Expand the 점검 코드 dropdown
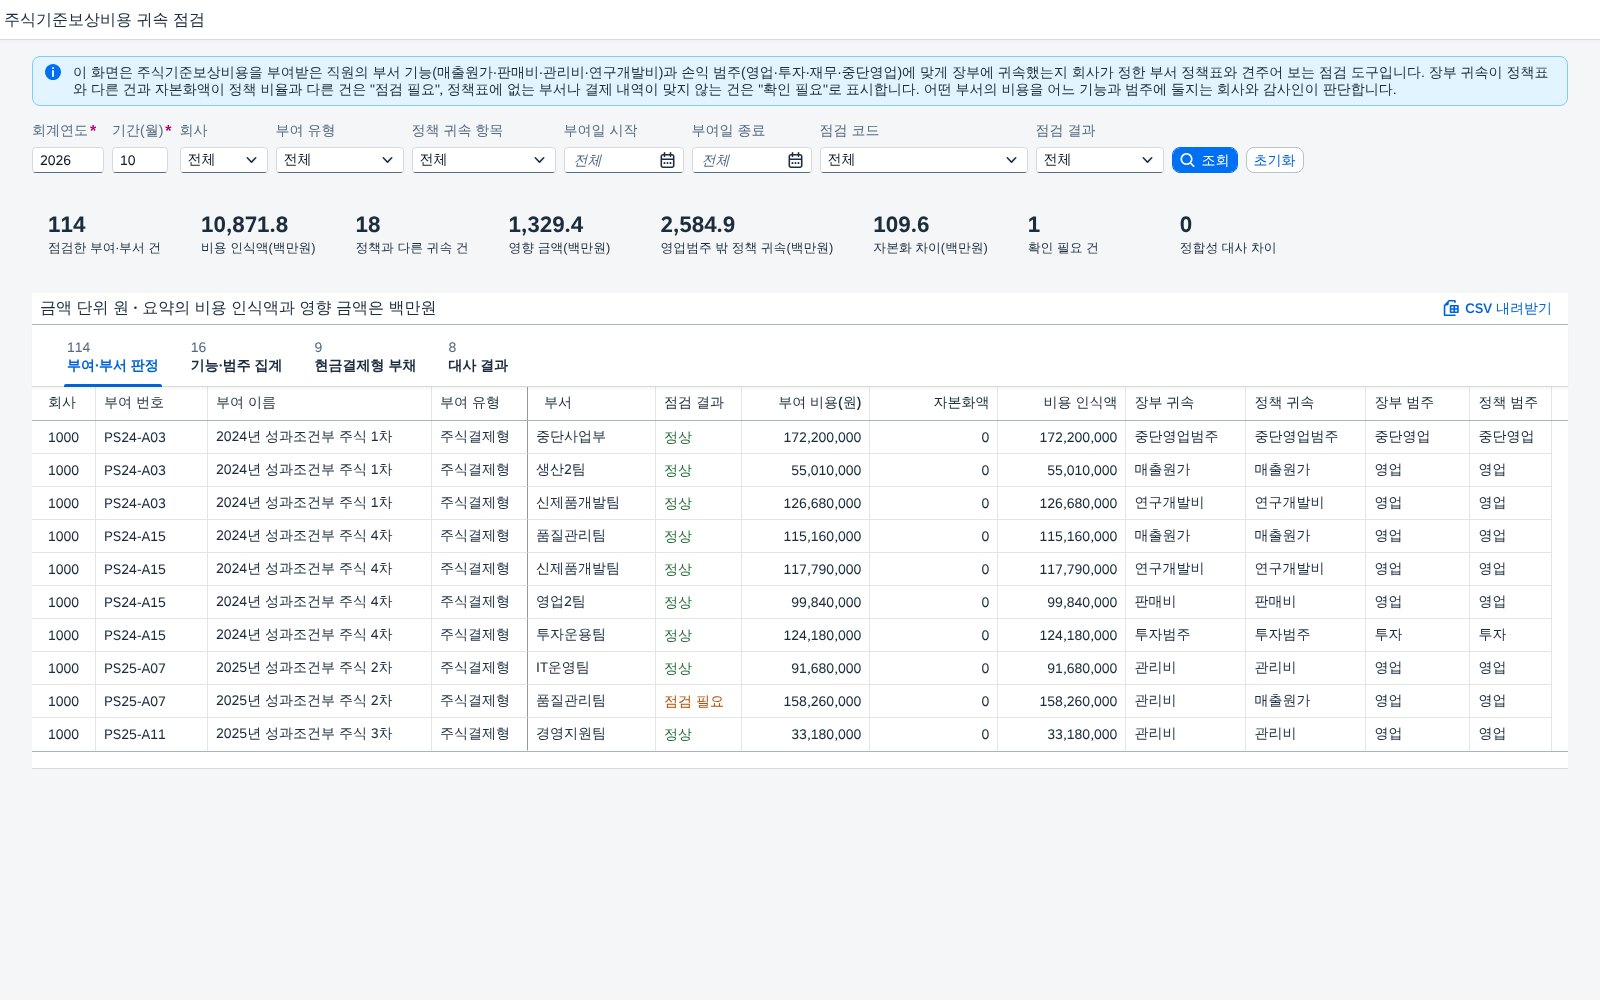 (x=924, y=160)
